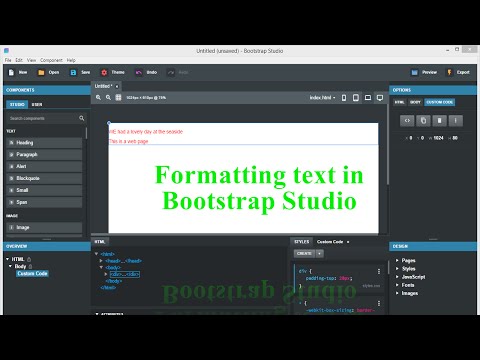Viewport: 480px width, 360px height.
Task: Open the index.html page dropdown
Action: [x=323, y=98]
